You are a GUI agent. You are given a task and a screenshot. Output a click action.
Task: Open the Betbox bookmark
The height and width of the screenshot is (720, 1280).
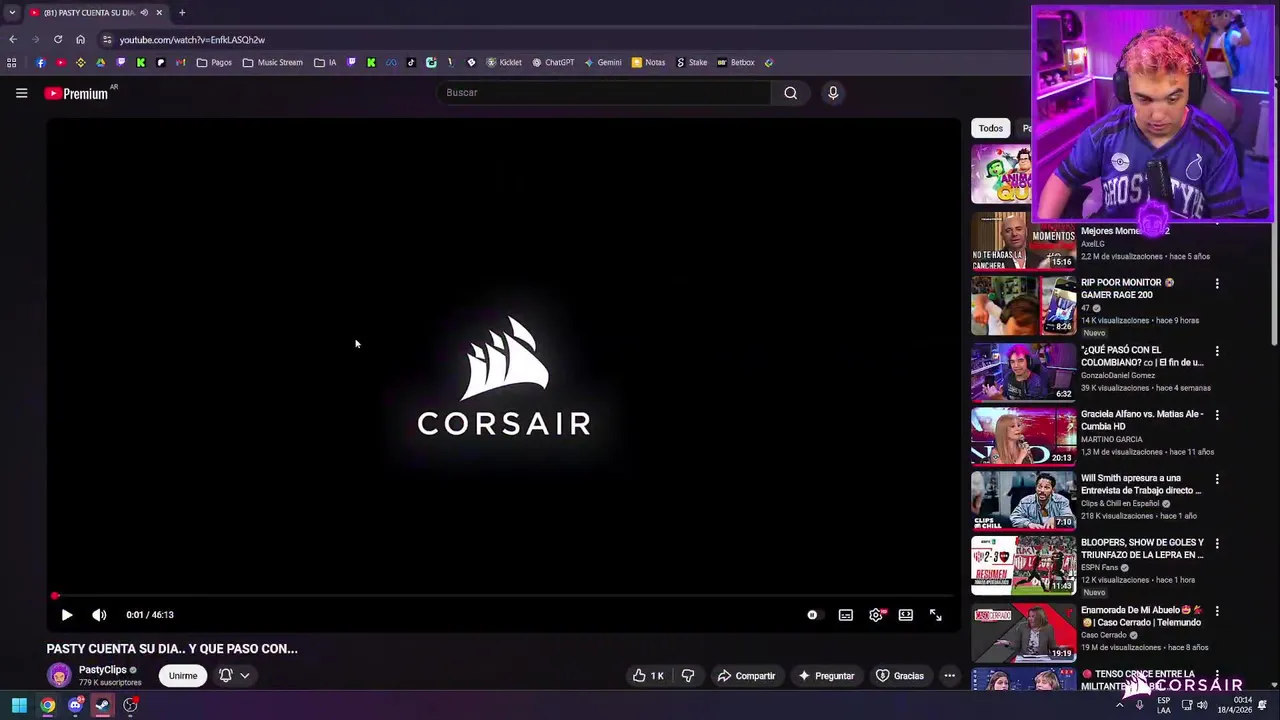coord(736,62)
